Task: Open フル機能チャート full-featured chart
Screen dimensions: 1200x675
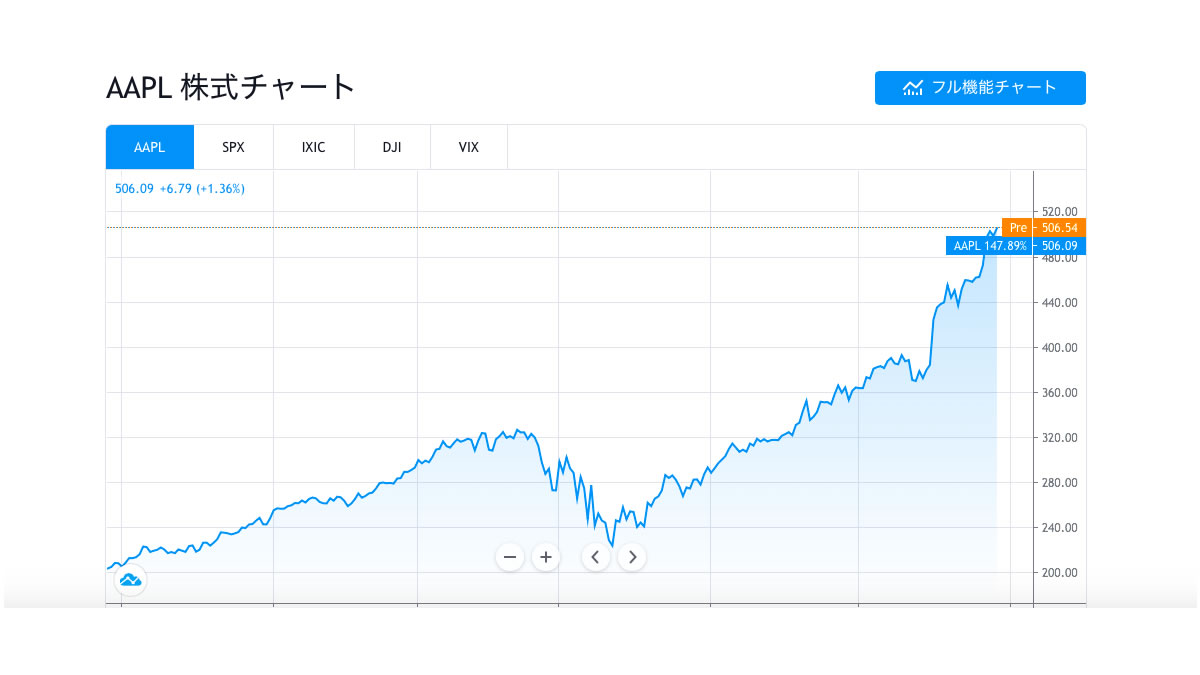Action: pyautogui.click(x=980, y=88)
